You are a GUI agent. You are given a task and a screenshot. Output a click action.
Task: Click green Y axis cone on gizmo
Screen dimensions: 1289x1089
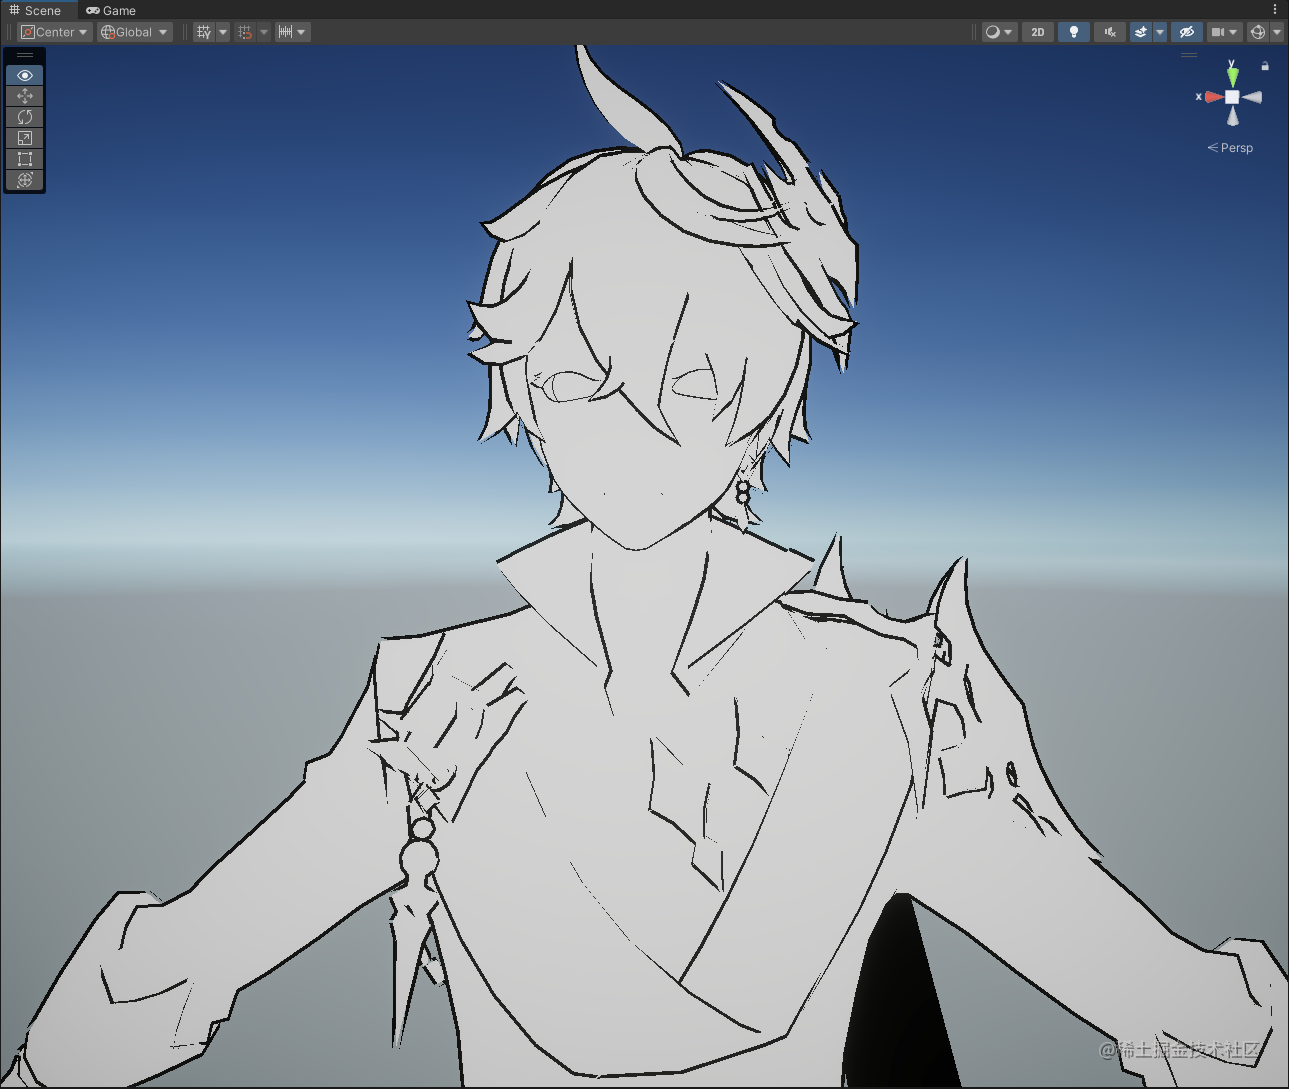(1233, 76)
